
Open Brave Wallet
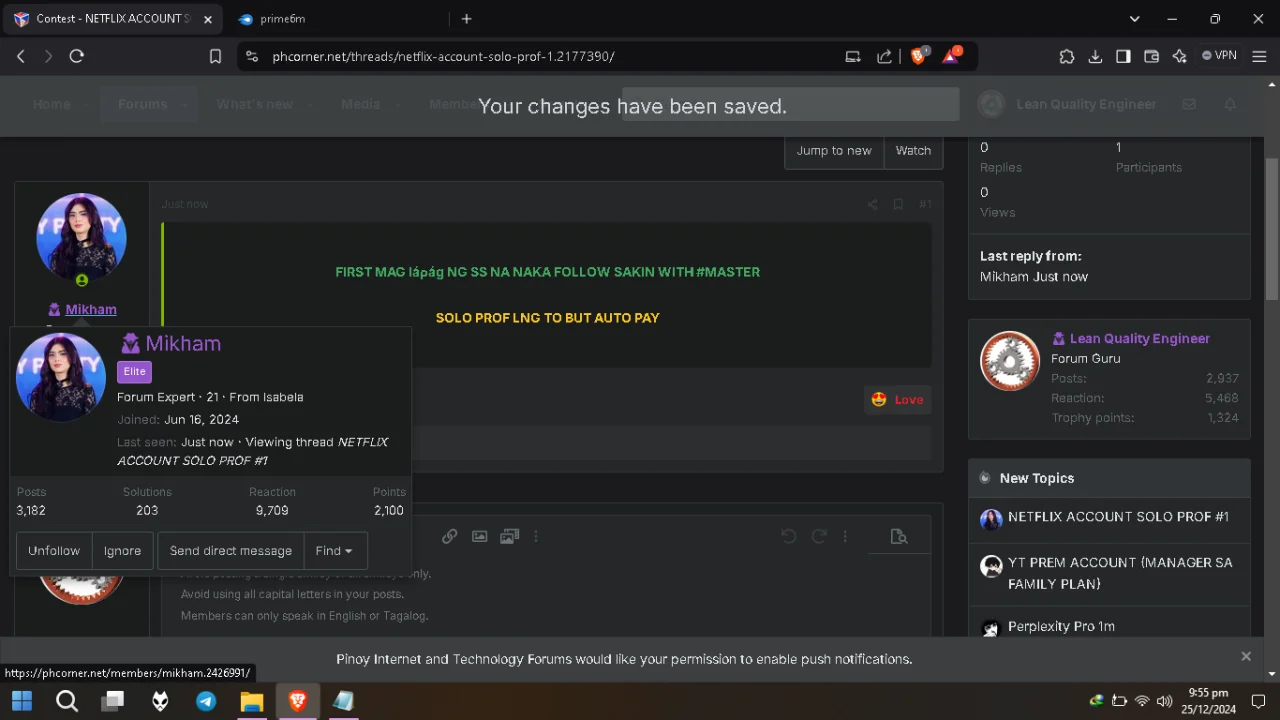[x=1151, y=57]
